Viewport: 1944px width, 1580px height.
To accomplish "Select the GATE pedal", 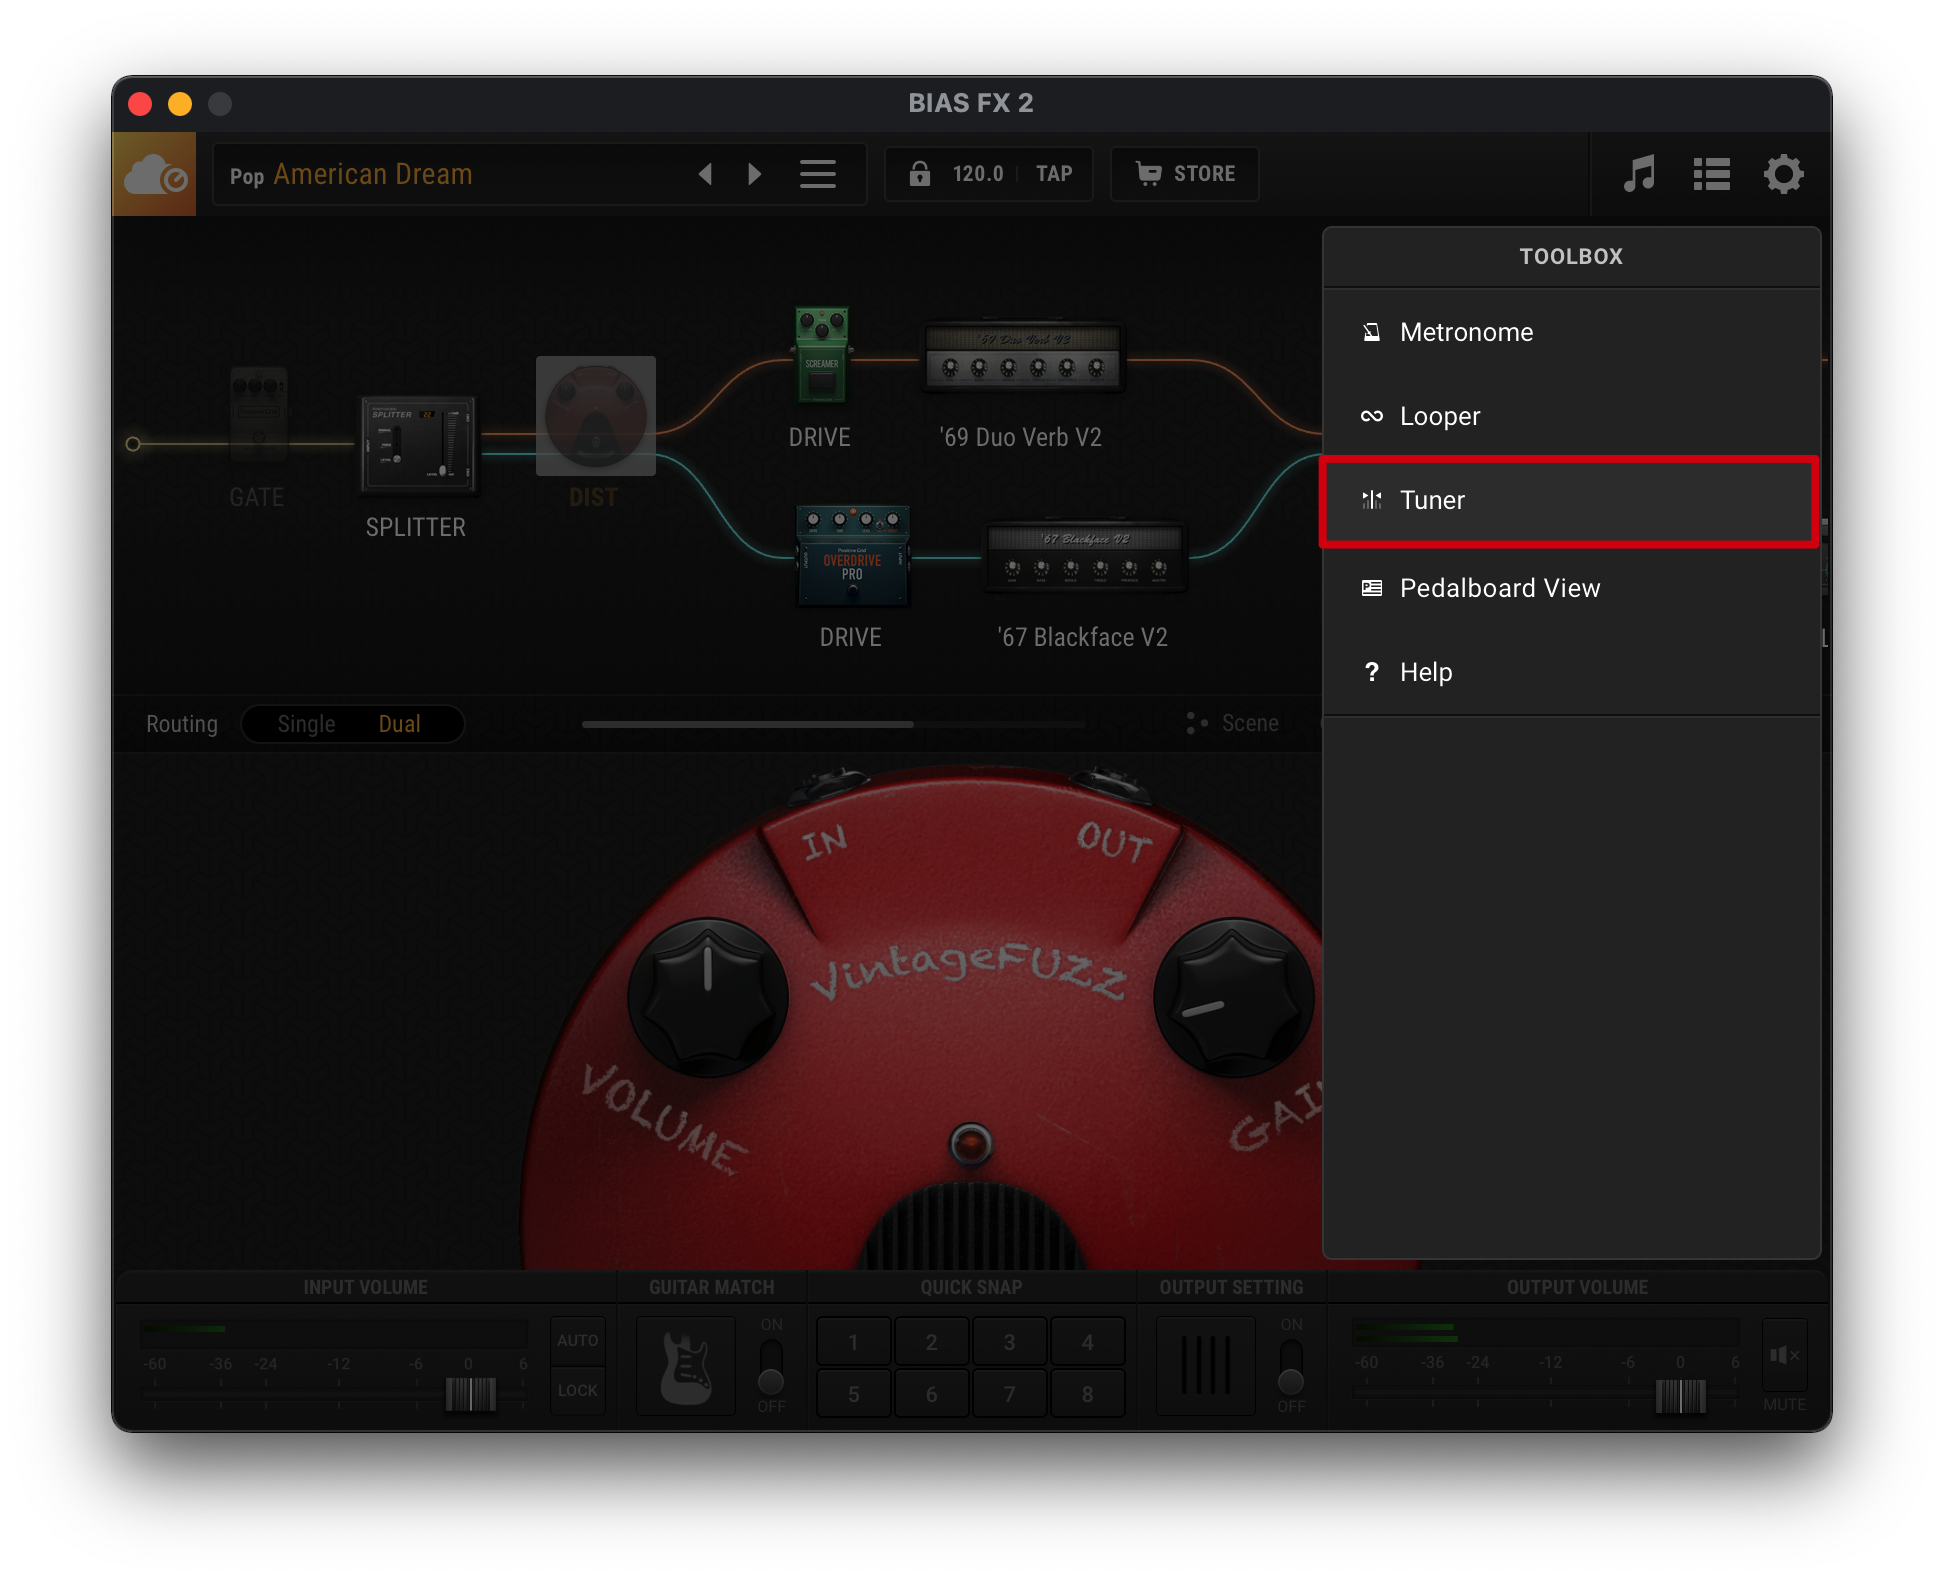I will coord(258,414).
